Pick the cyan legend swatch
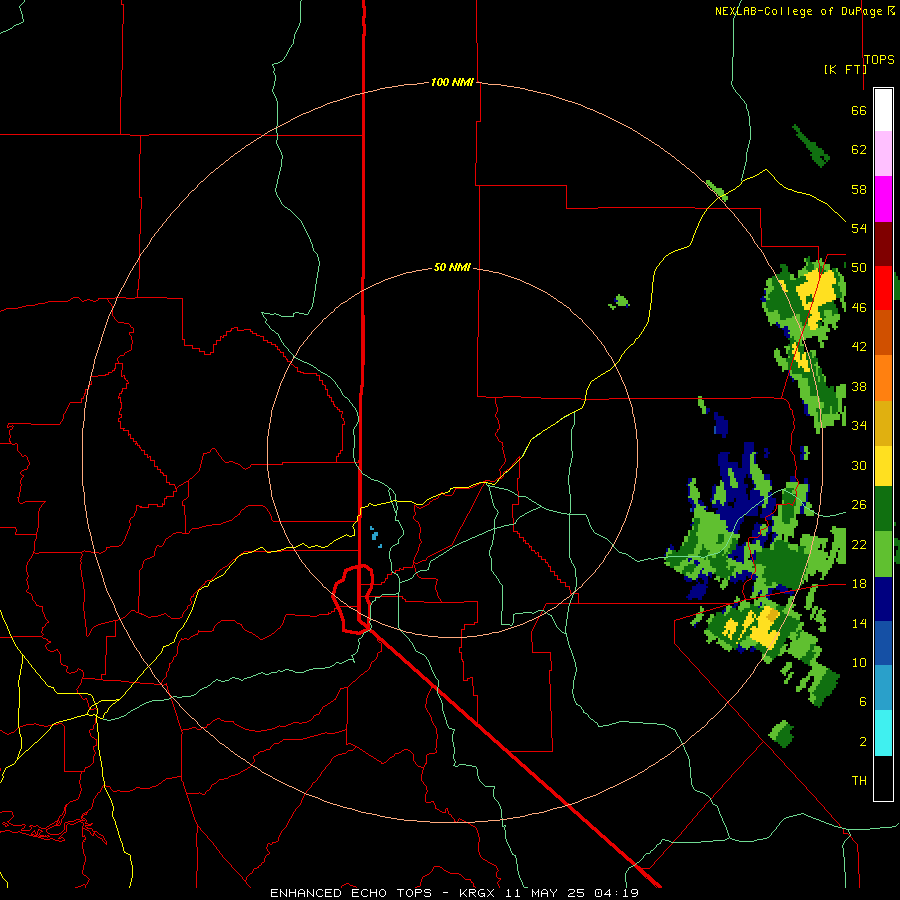This screenshot has width=900, height=900. [883, 733]
